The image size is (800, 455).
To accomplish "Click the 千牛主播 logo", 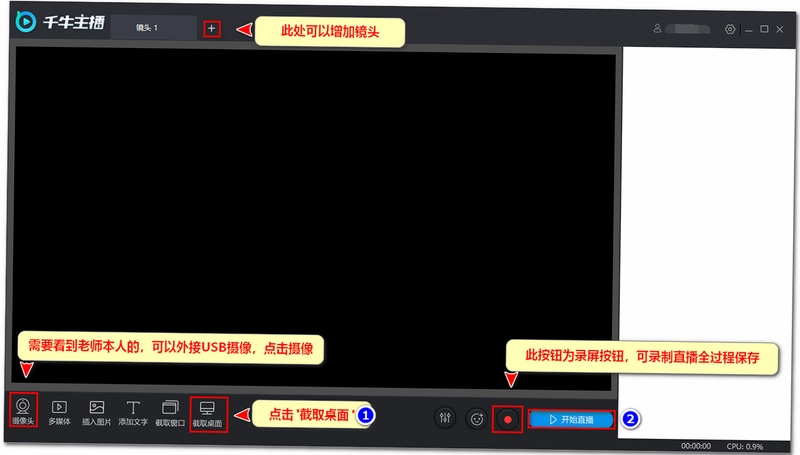I will click(60, 22).
